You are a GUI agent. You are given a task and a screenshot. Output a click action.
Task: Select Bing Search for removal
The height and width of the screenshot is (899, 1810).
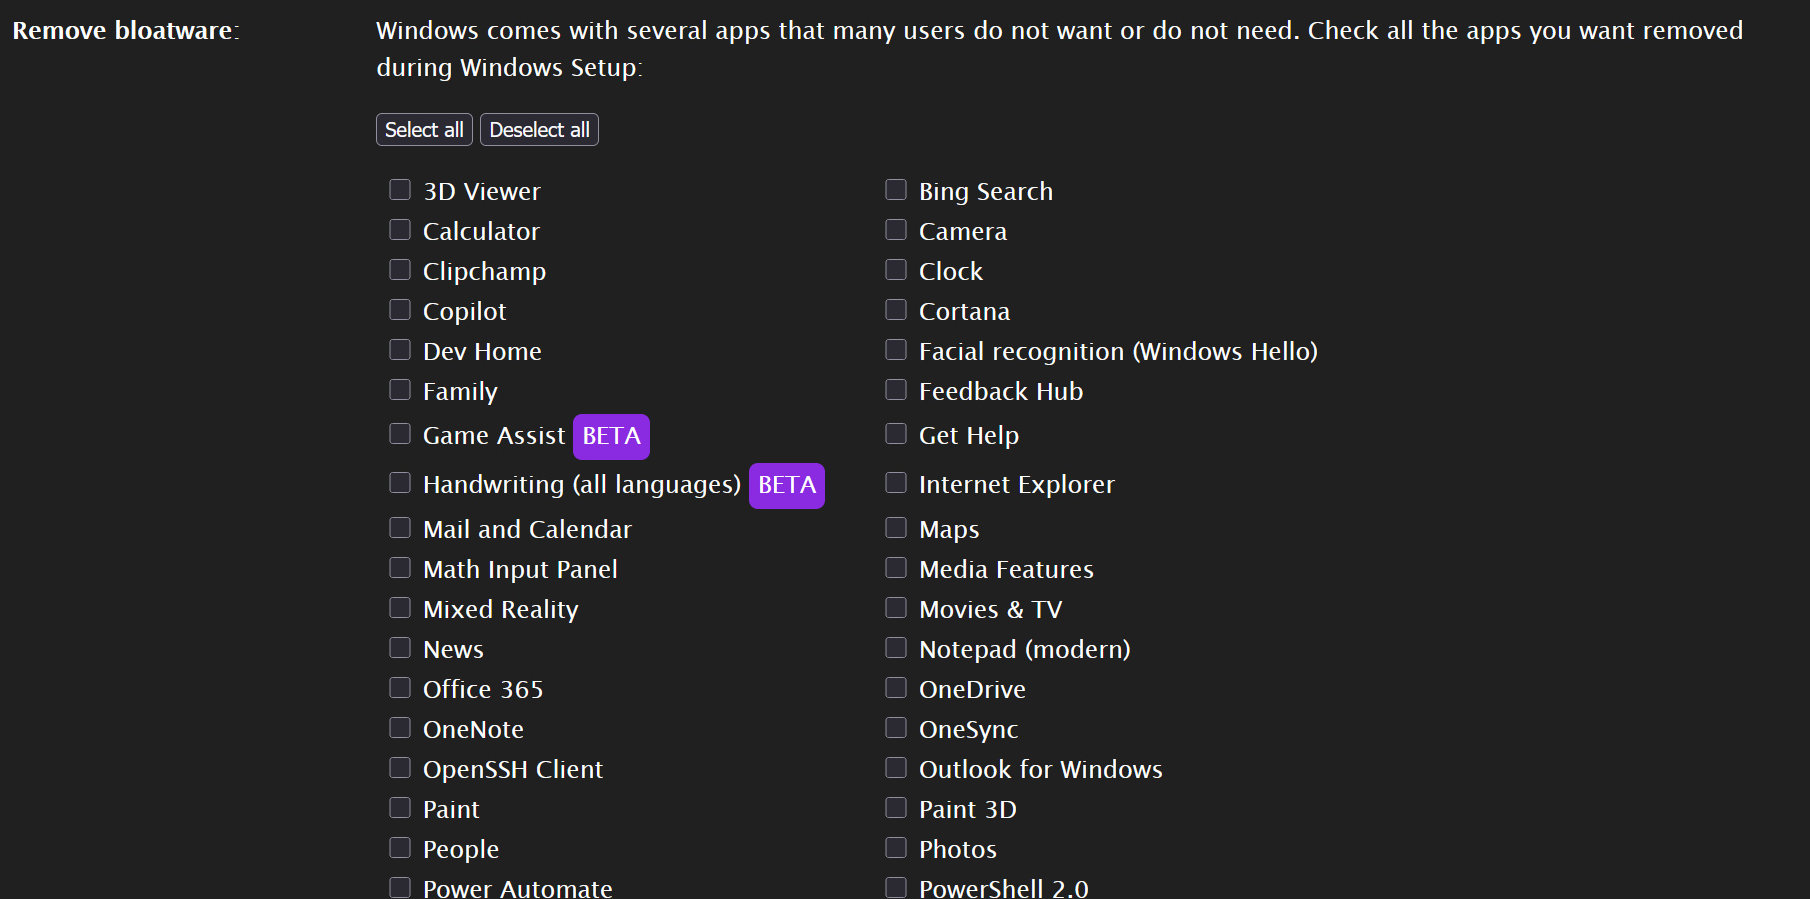896,190
